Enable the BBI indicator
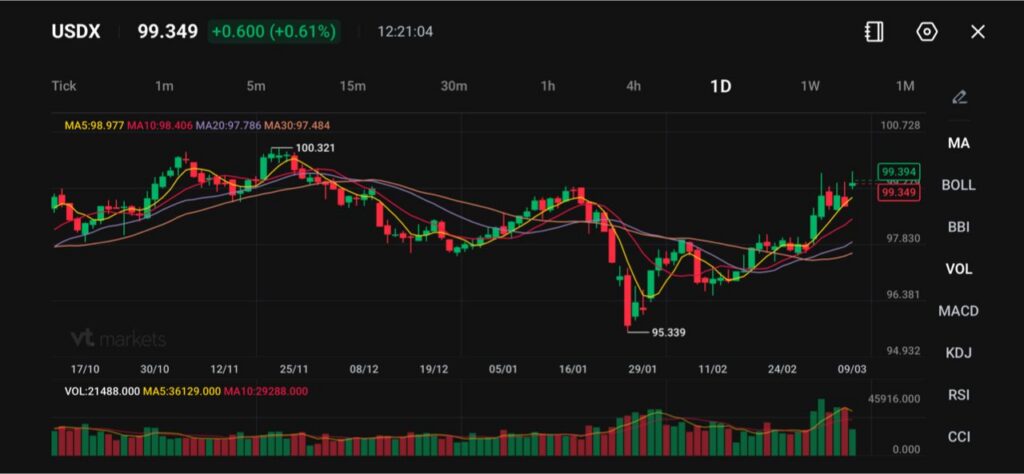This screenshot has width=1024, height=474. coord(958,227)
